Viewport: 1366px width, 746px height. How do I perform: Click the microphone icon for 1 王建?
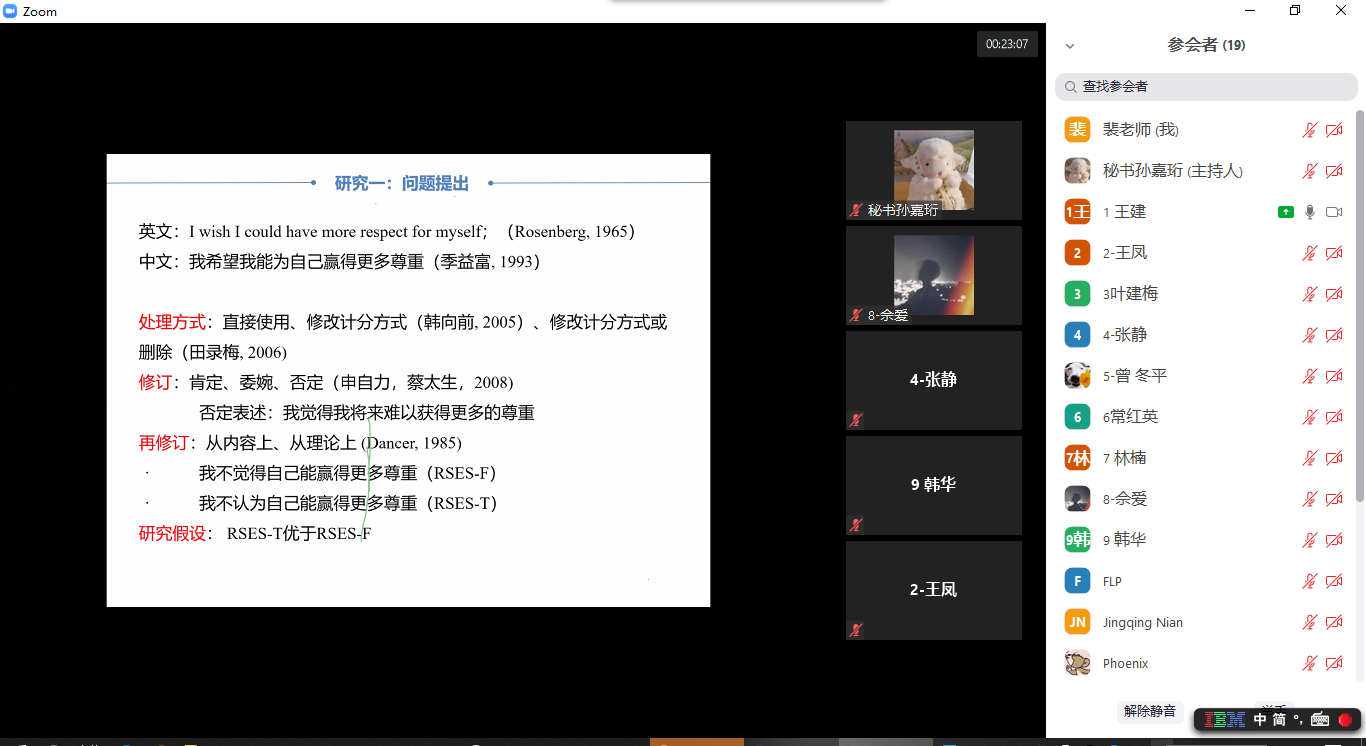click(1310, 212)
